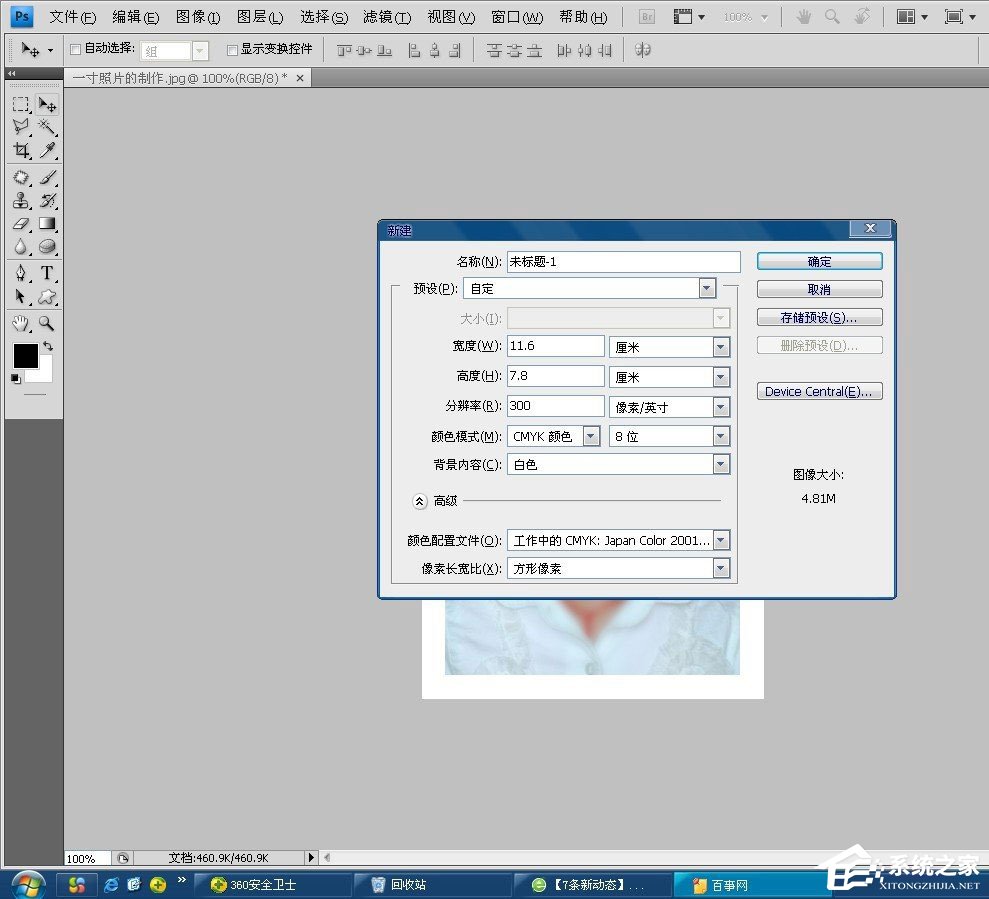Click the Zoom tool magnifier

(x=47, y=323)
